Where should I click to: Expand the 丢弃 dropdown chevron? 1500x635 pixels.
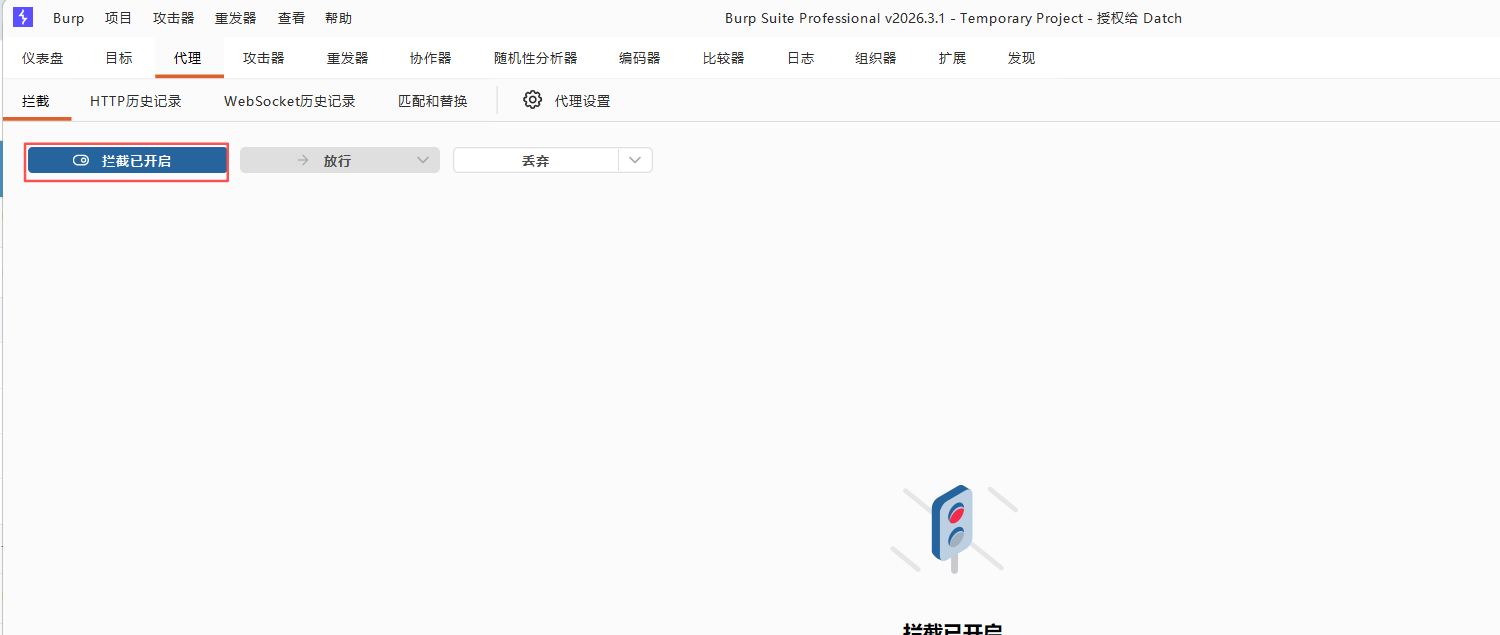(x=635, y=160)
